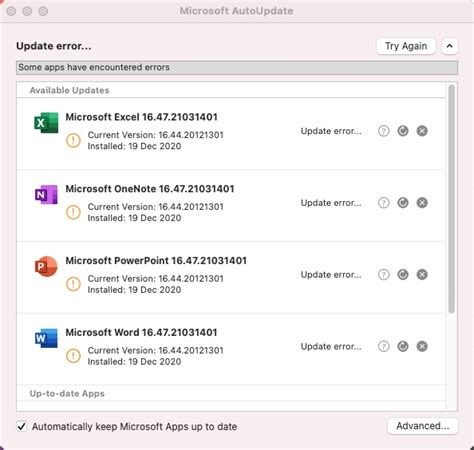Cancel the Excel update with X icon
The image size is (474, 450).
click(x=422, y=131)
